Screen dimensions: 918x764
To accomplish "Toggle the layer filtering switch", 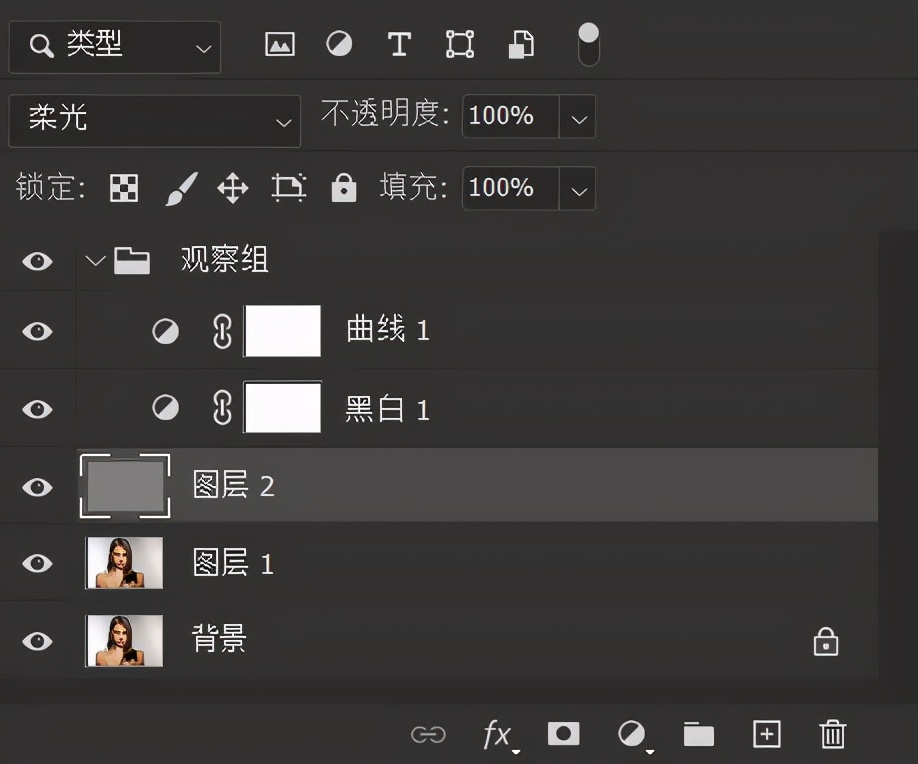I will (588, 44).
